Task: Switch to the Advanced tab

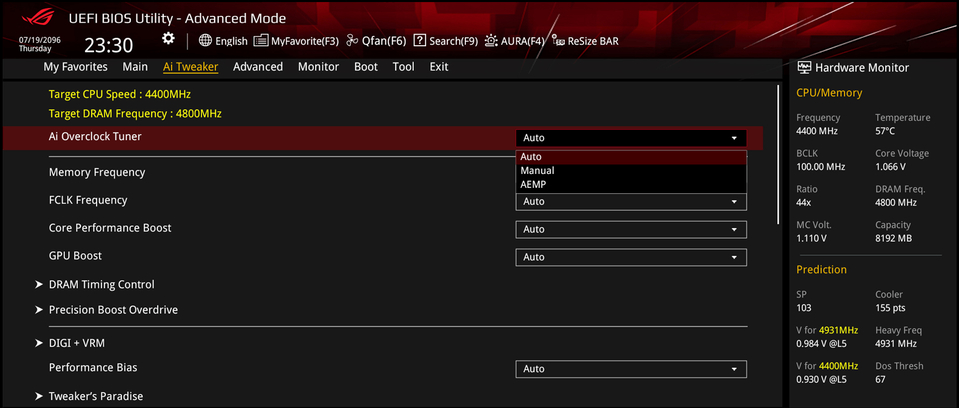Action: click(258, 67)
